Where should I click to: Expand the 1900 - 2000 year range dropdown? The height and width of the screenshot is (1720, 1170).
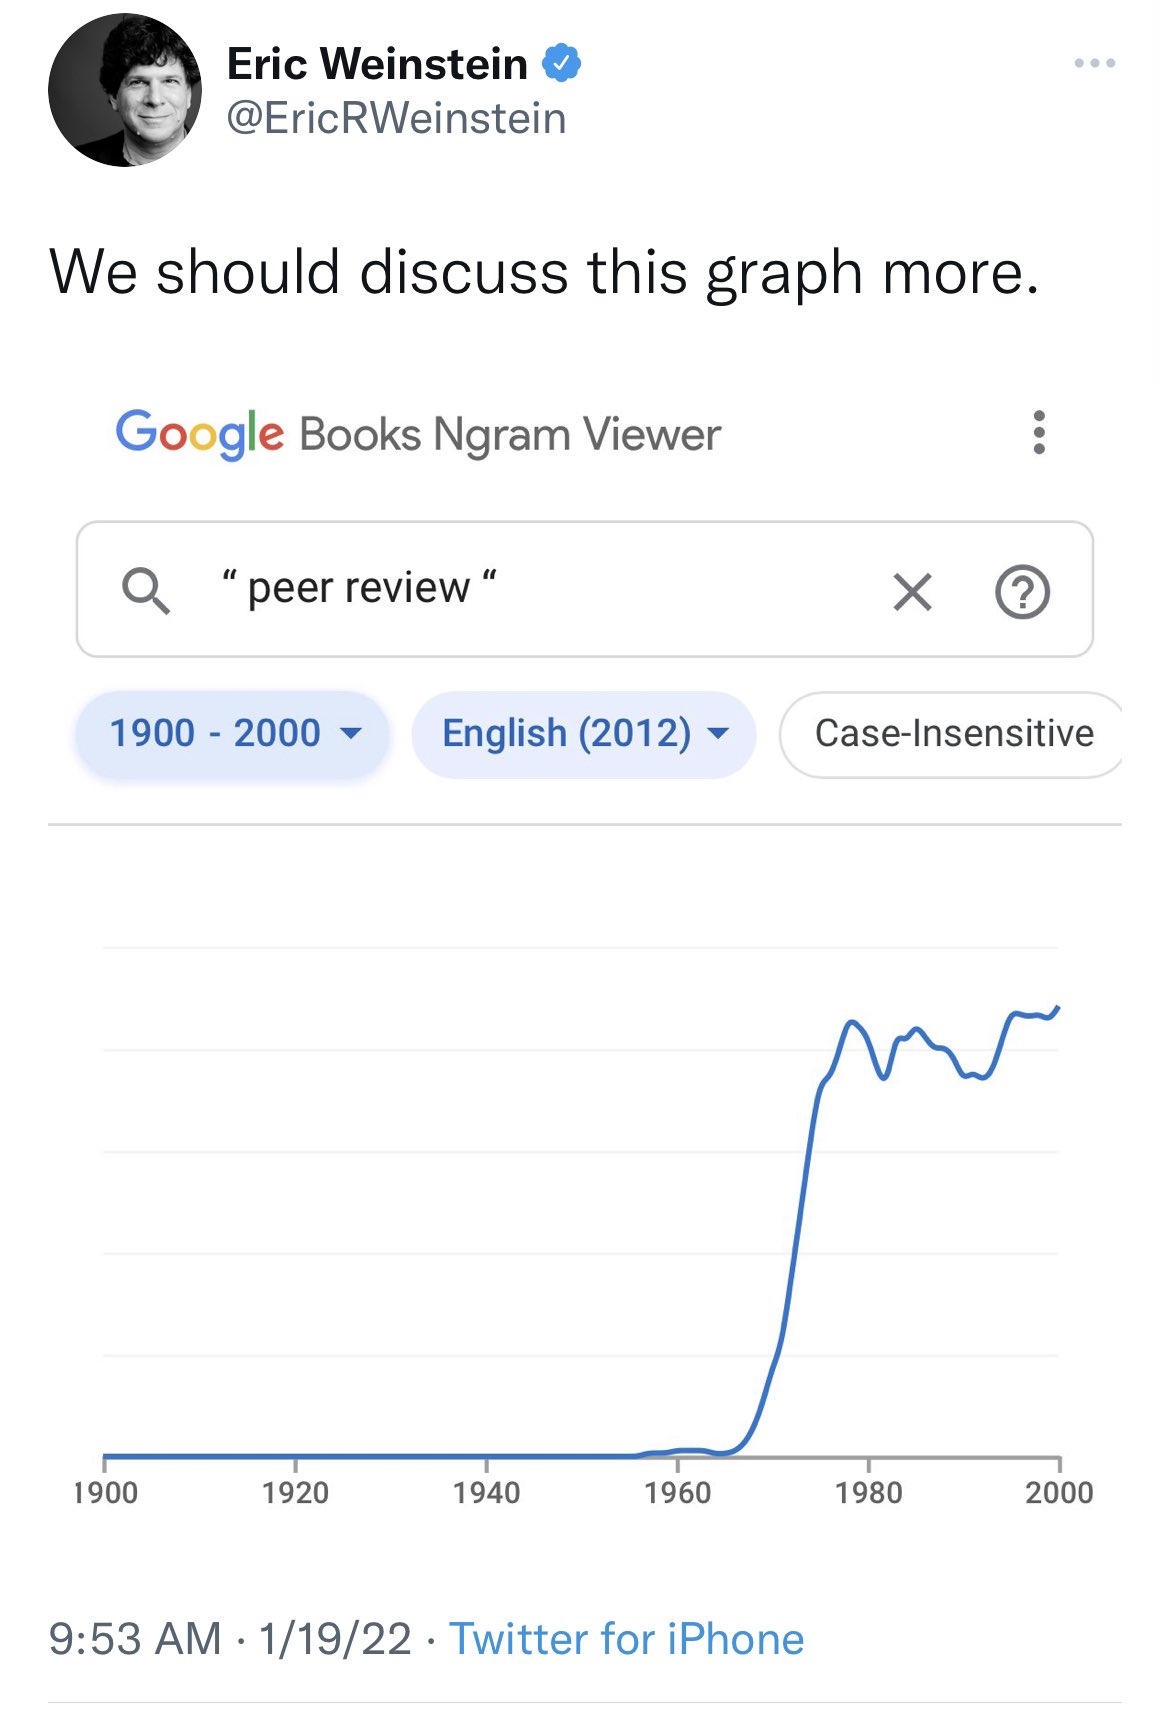232,733
